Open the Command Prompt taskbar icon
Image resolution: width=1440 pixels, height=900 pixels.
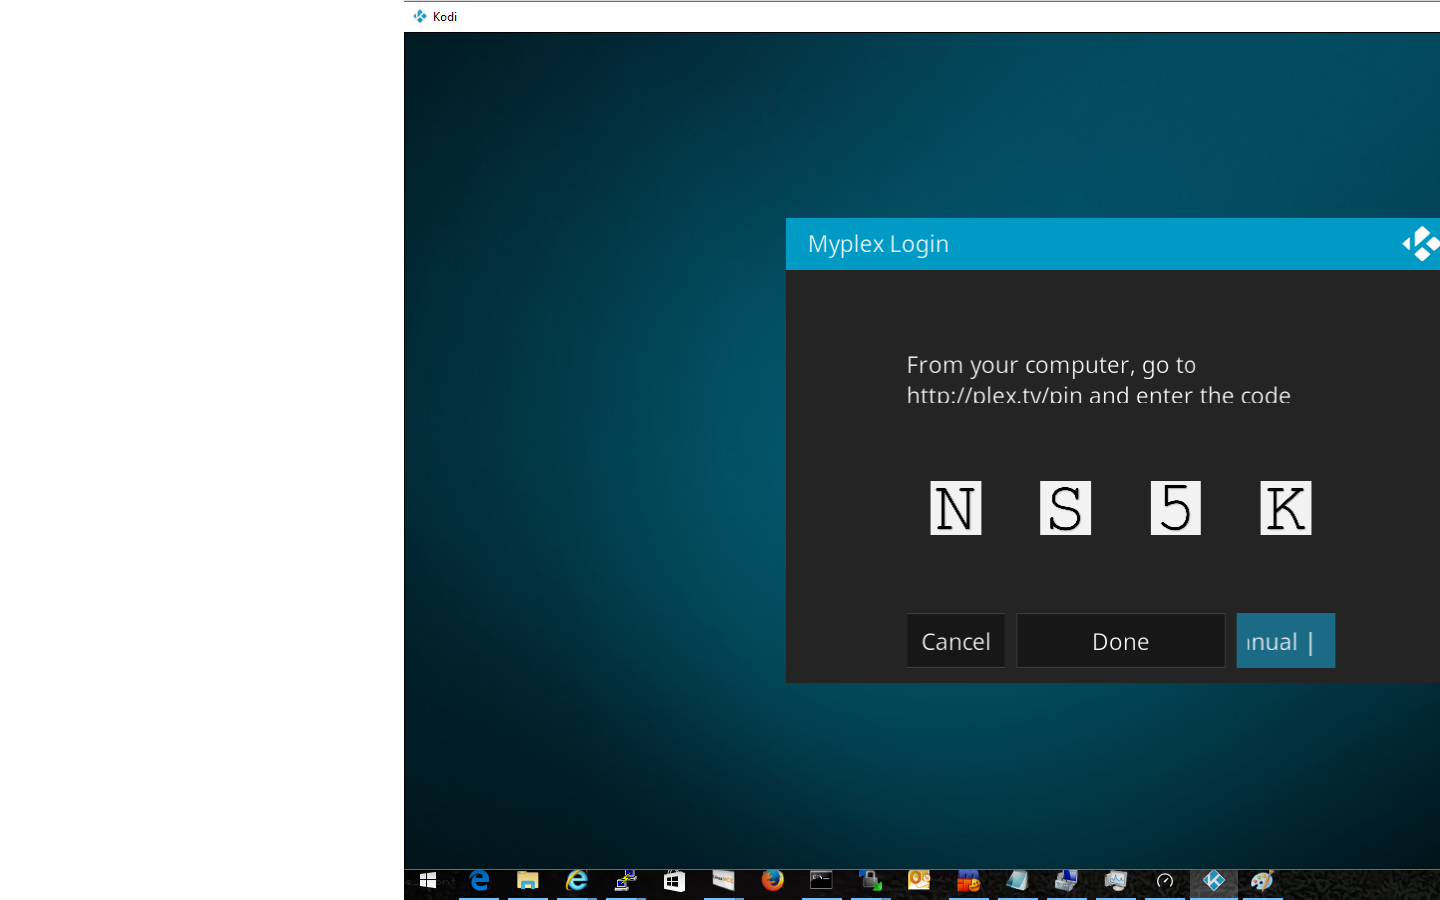(x=822, y=881)
